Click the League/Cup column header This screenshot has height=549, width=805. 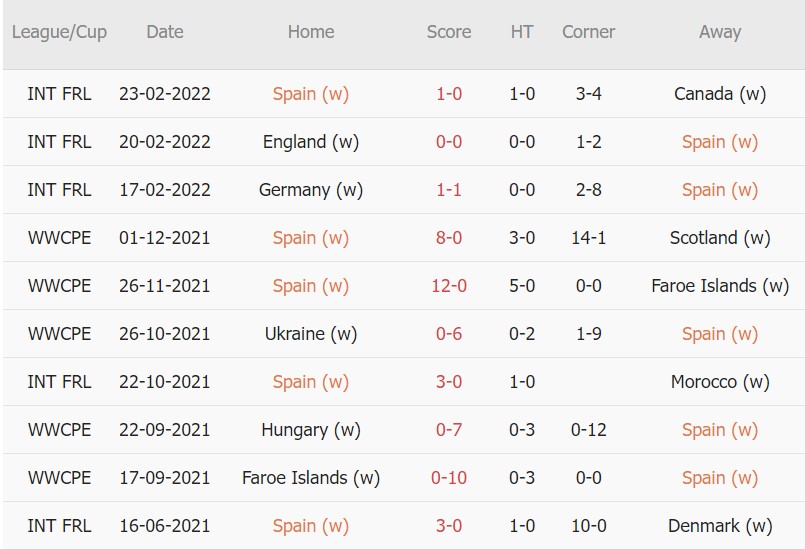[59, 32]
